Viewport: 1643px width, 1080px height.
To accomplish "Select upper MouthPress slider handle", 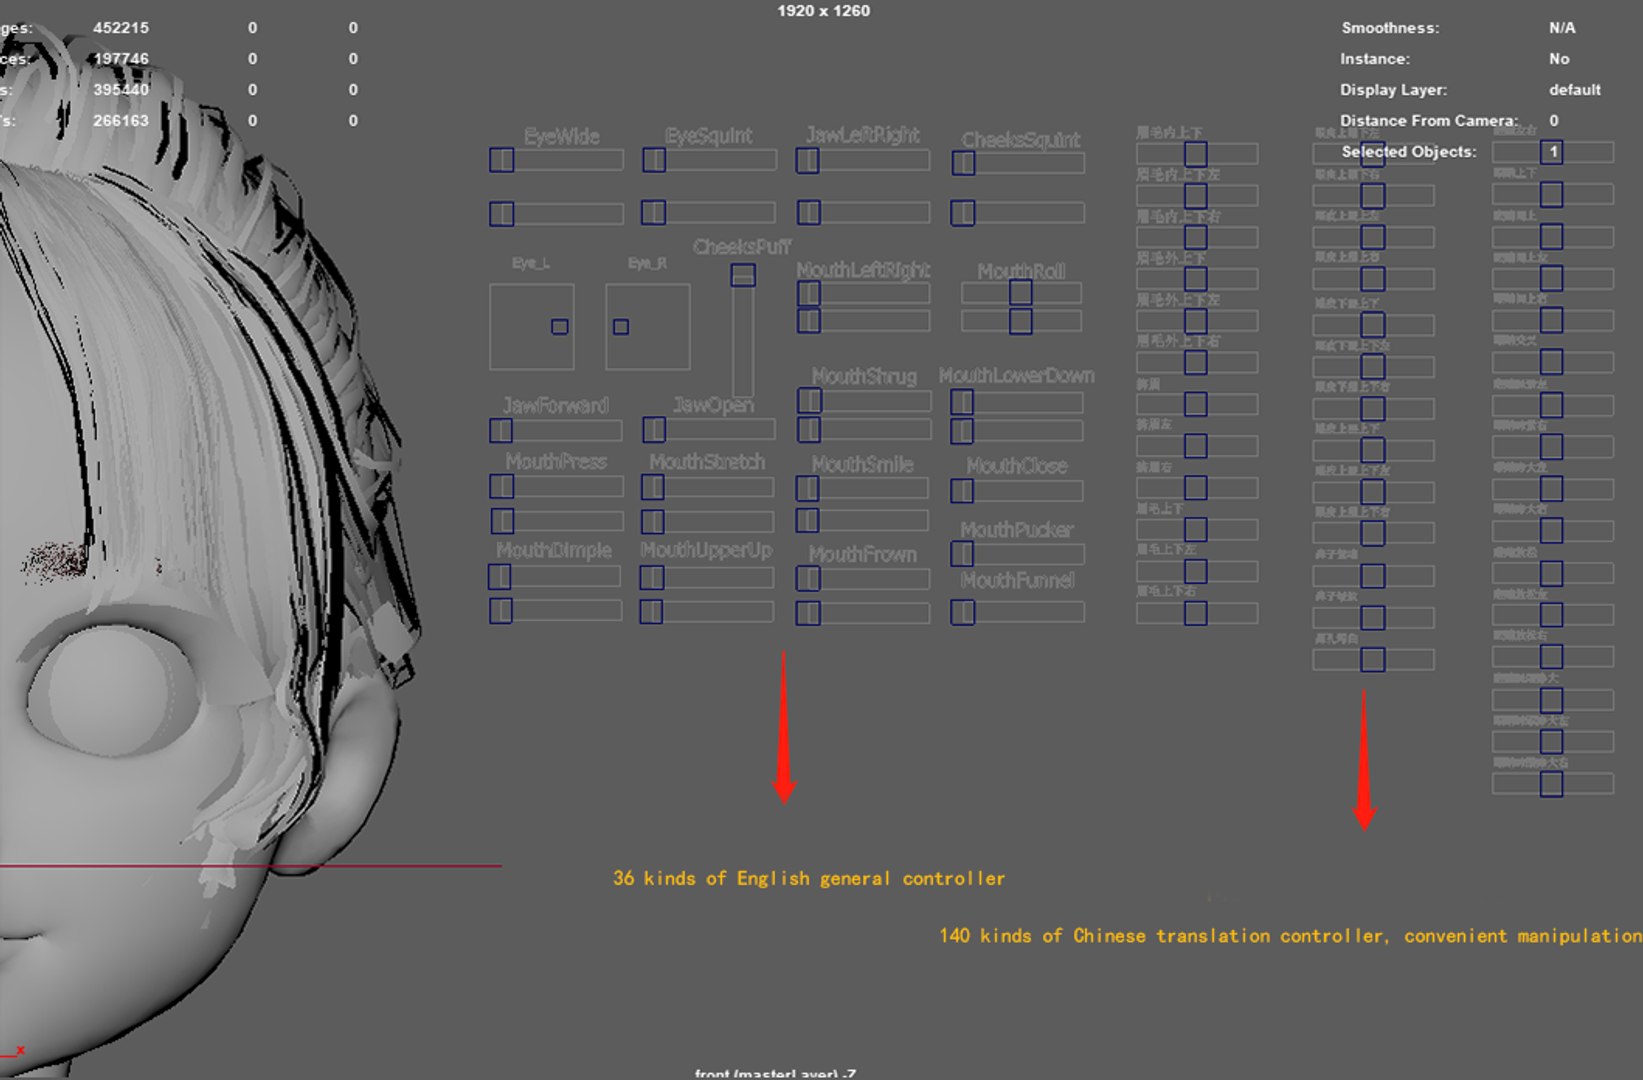I will click(502, 487).
